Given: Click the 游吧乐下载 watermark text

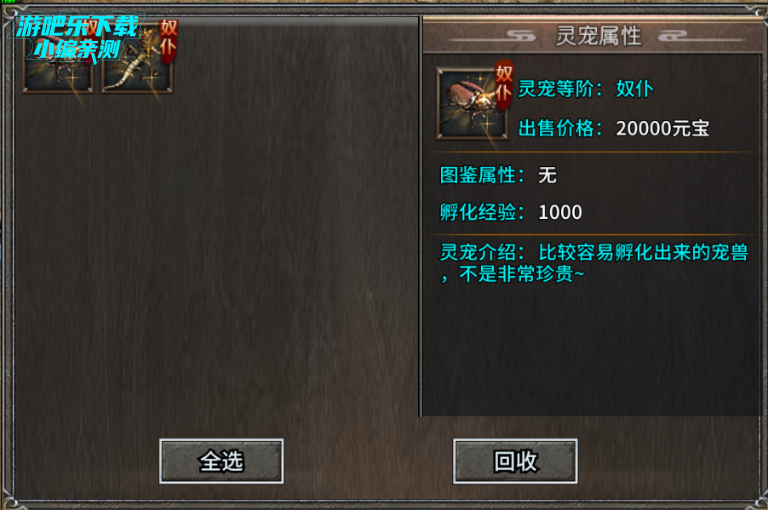Looking at the screenshot, I should (x=77, y=26).
